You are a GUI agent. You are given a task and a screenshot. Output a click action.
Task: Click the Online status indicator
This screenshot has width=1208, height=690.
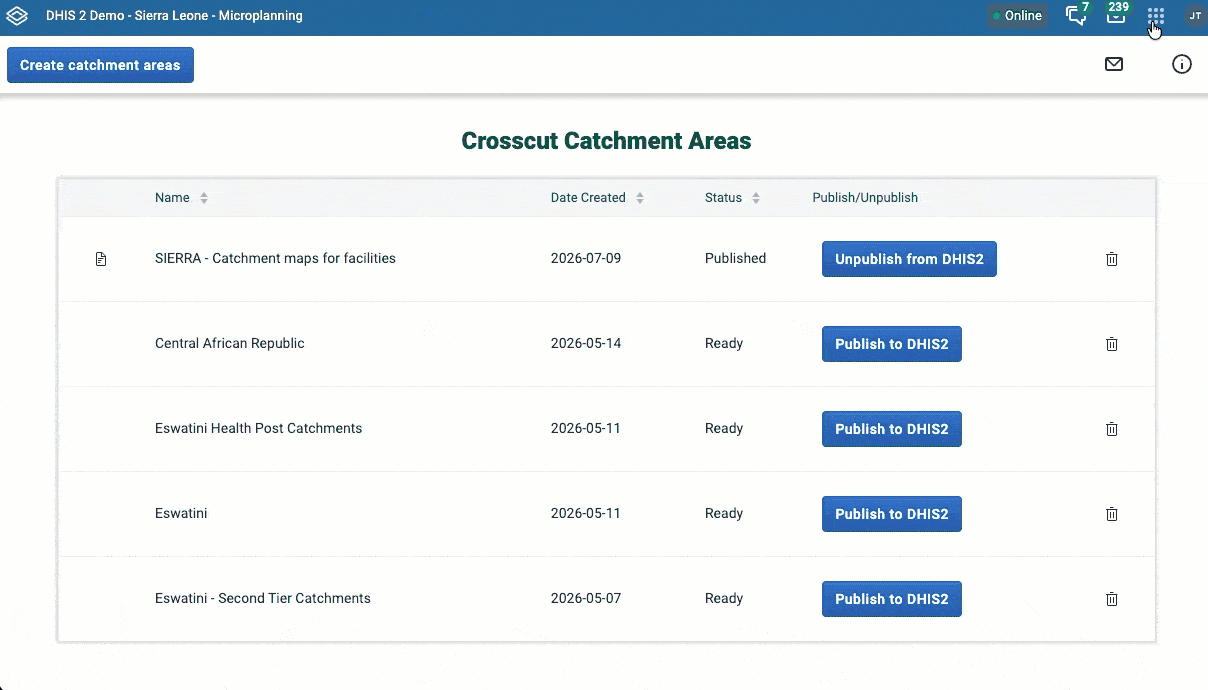[x=1018, y=16]
